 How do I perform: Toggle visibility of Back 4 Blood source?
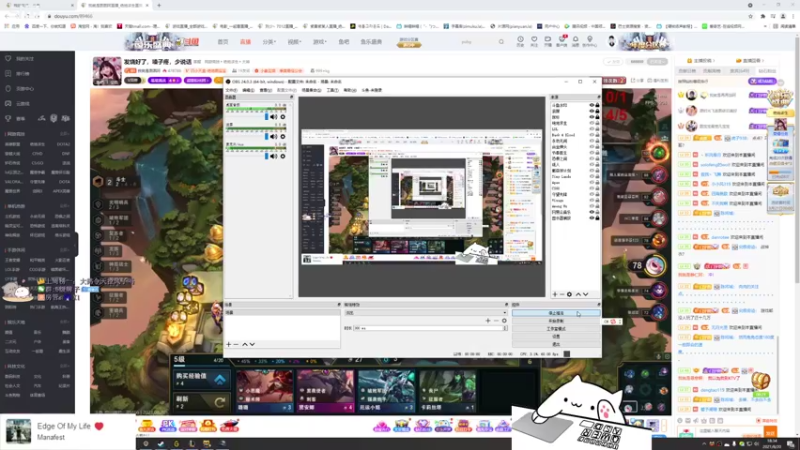click(x=592, y=135)
